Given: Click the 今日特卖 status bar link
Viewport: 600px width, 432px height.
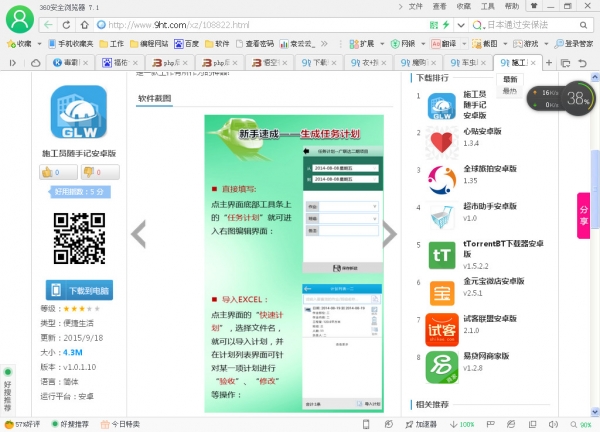Looking at the screenshot, I should pyautogui.click(x=120, y=424).
